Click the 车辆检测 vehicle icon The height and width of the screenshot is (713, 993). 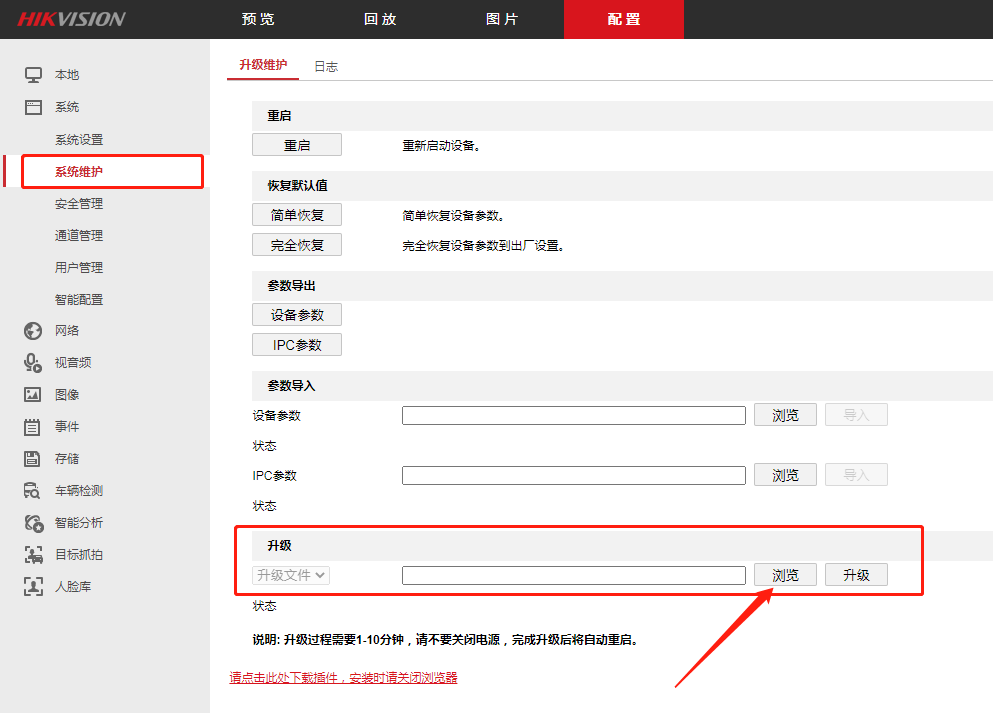[33, 491]
